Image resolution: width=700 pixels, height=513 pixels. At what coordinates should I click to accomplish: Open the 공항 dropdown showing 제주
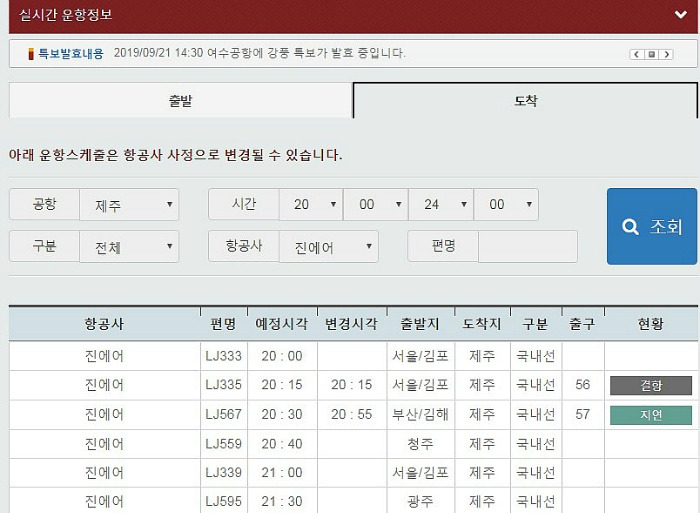pos(129,204)
